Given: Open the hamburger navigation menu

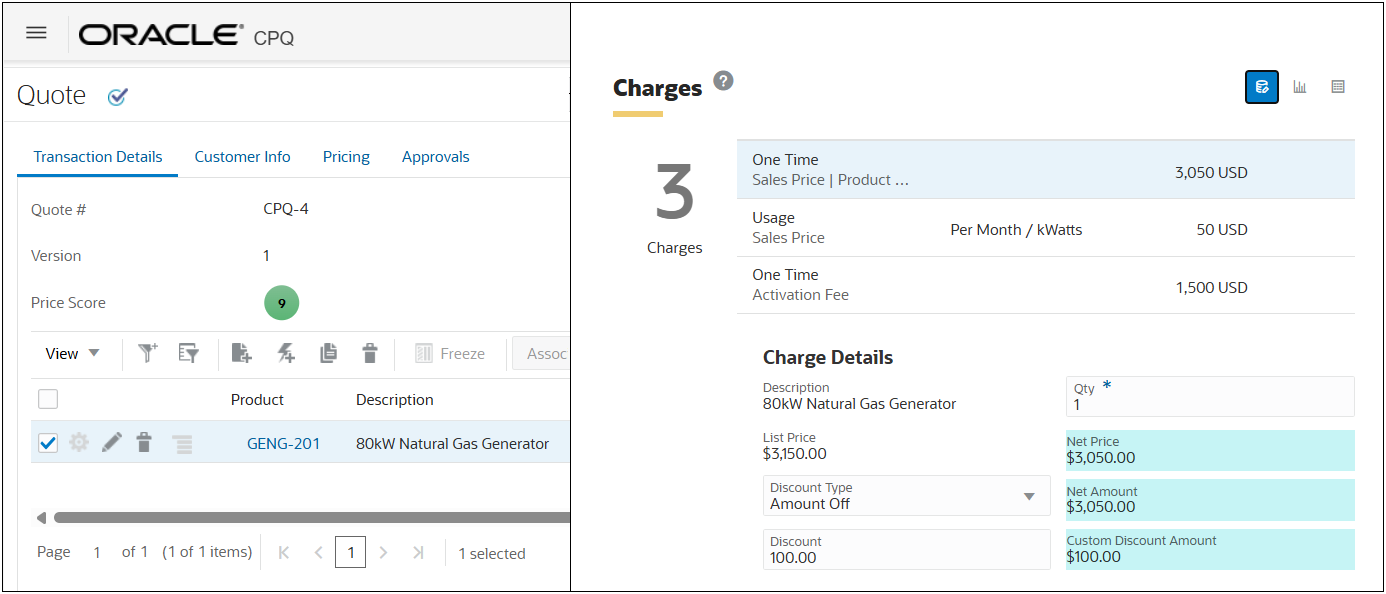Looking at the screenshot, I should (36, 33).
